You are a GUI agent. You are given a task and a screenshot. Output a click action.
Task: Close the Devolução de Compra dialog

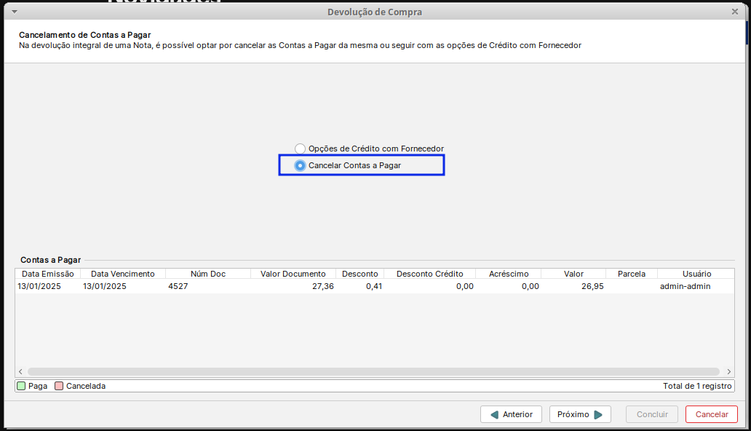tap(736, 11)
